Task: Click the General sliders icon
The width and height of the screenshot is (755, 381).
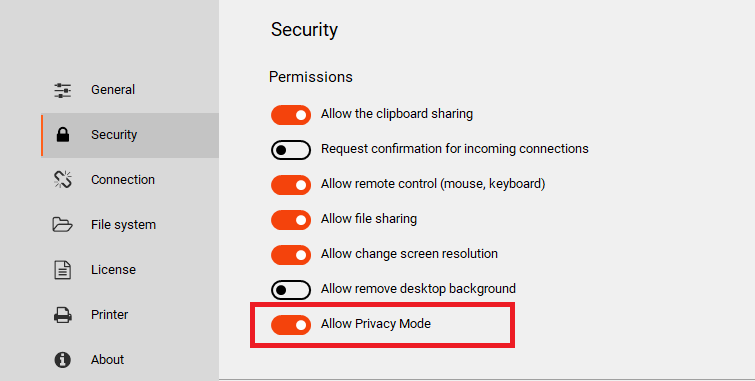Action: click(x=63, y=90)
